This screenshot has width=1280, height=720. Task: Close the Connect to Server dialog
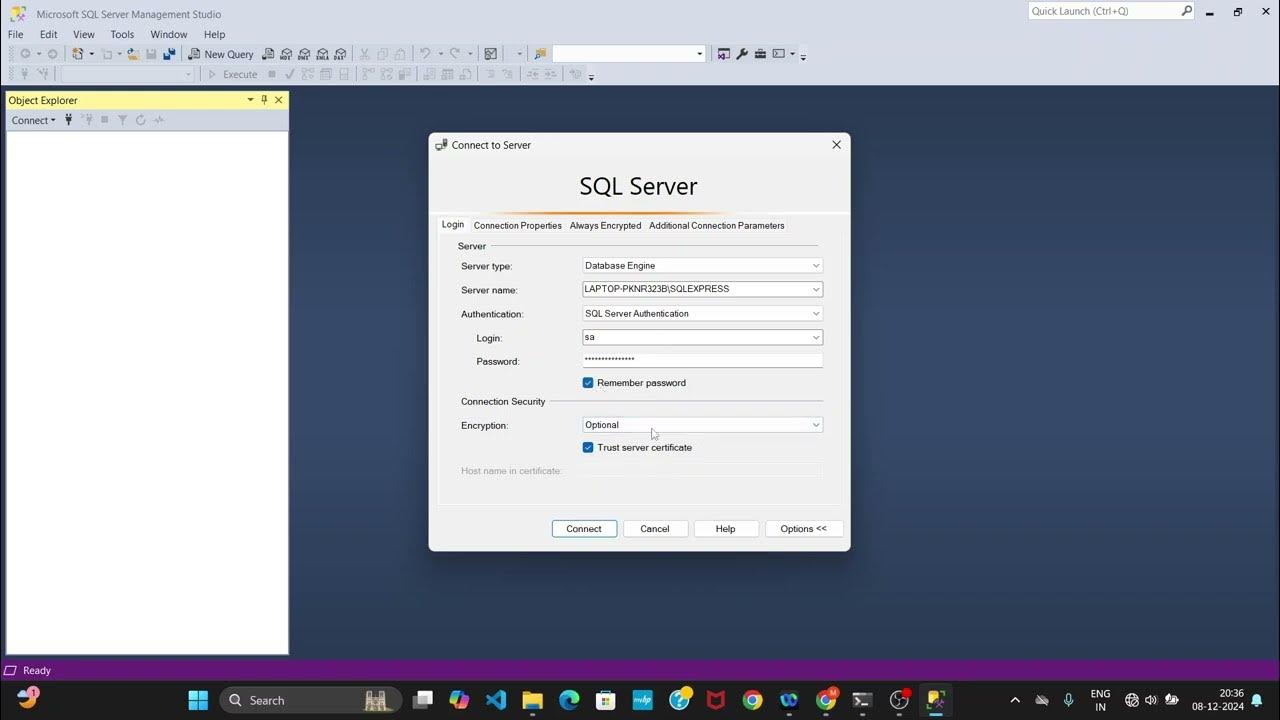tap(836, 145)
